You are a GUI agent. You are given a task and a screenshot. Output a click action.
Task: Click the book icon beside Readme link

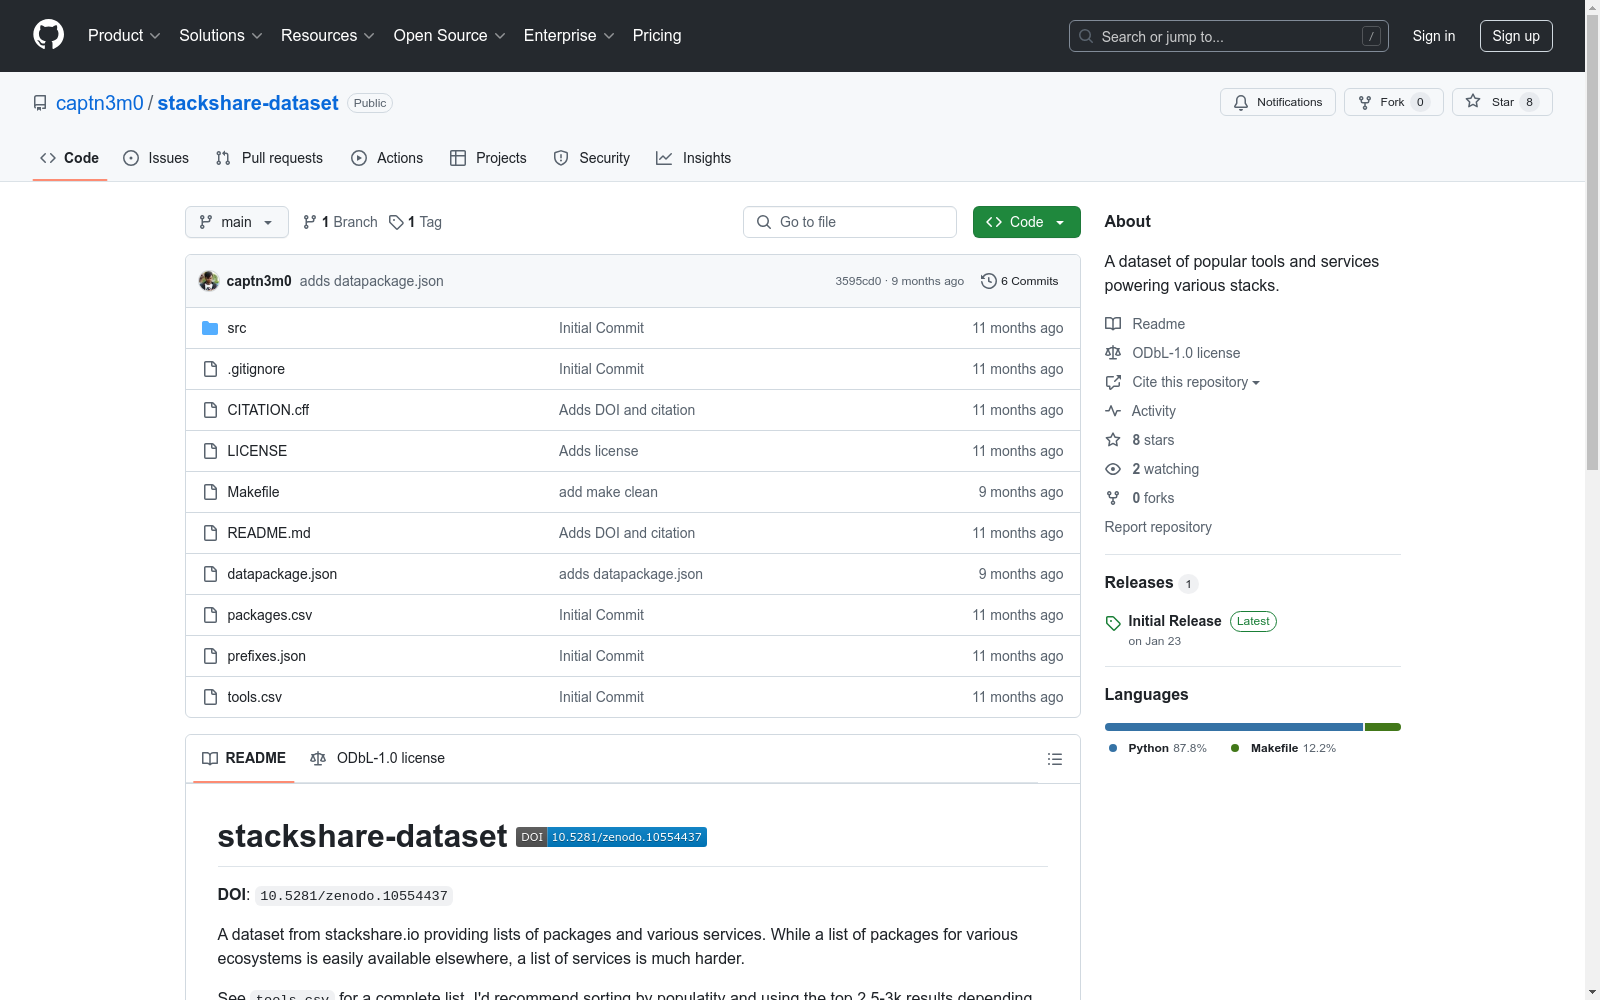click(x=1113, y=324)
